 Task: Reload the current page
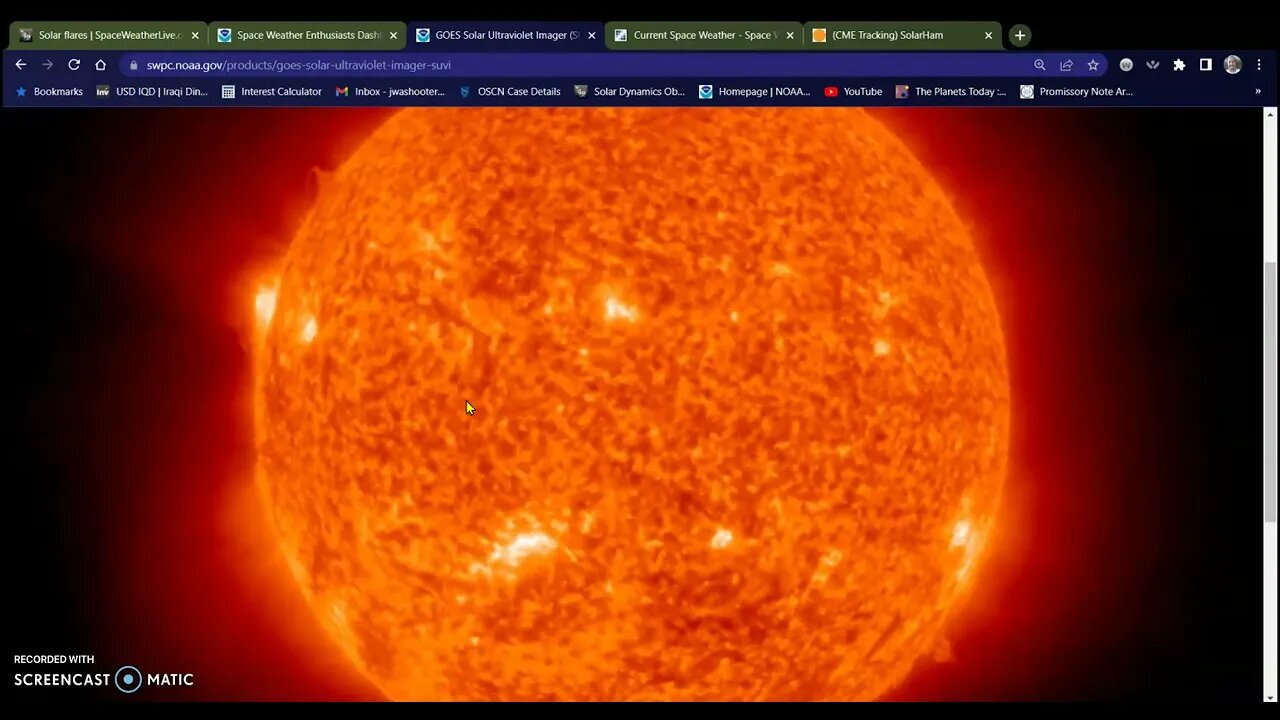74,64
